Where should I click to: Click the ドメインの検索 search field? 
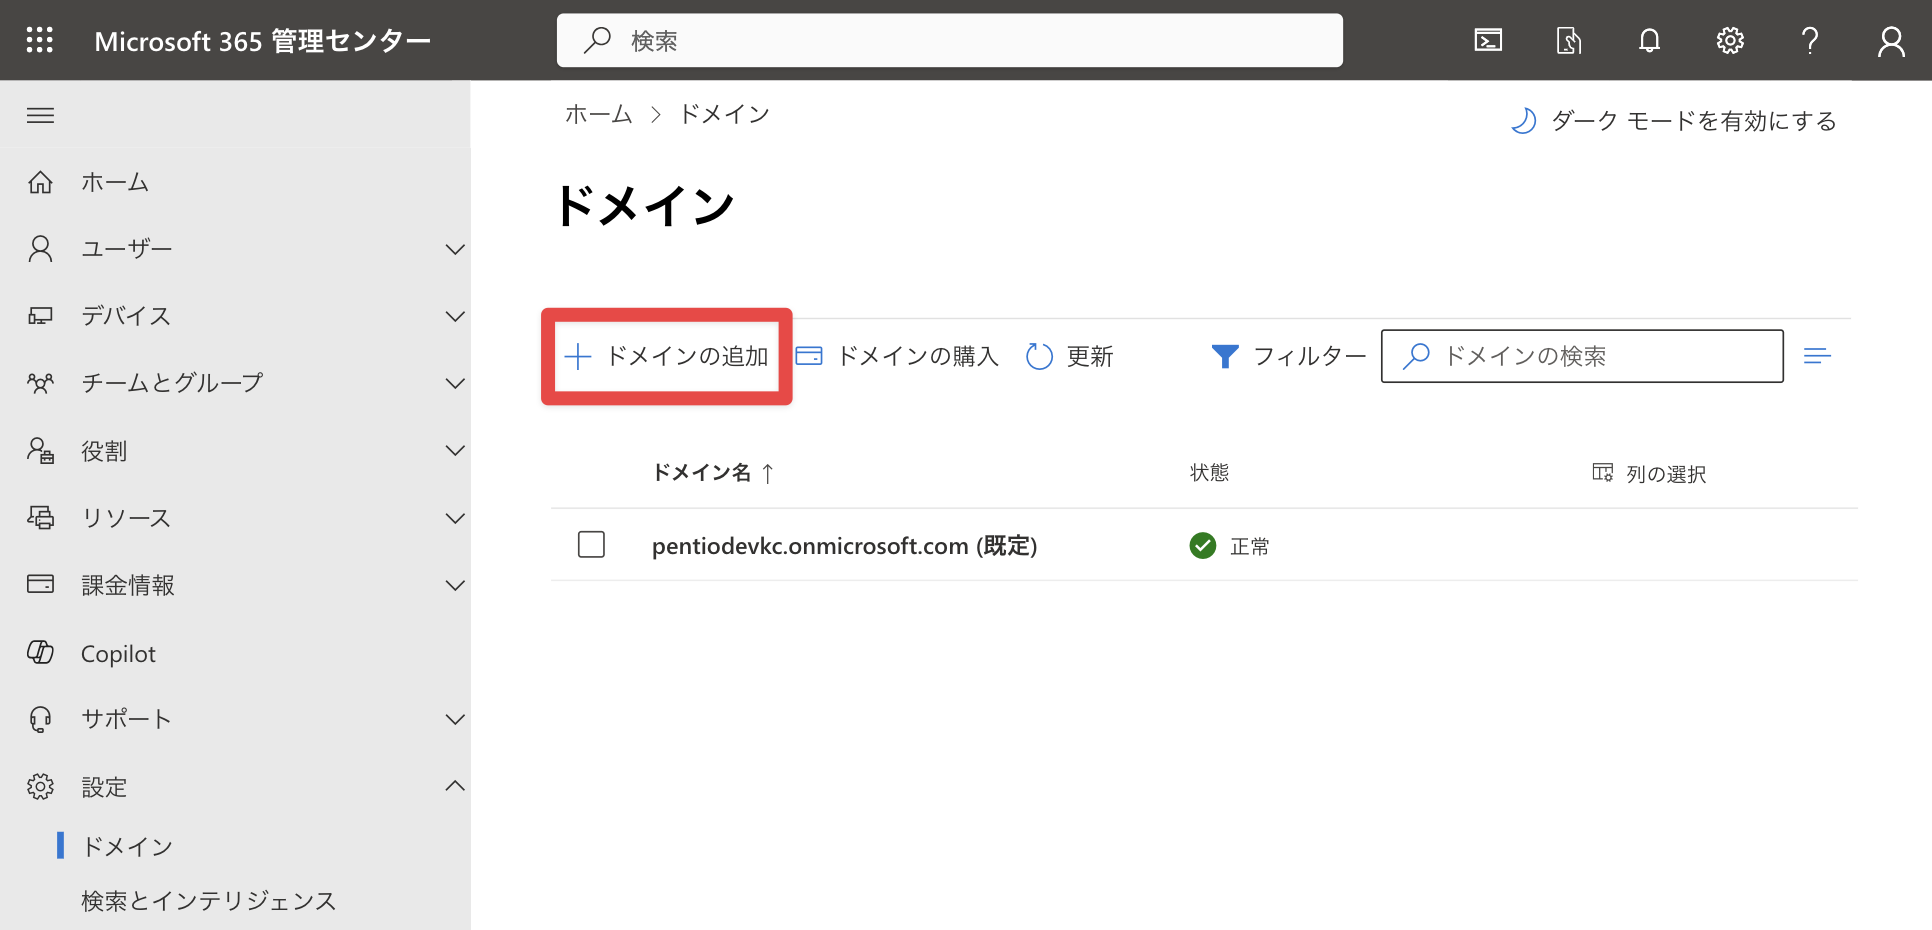pos(1582,356)
